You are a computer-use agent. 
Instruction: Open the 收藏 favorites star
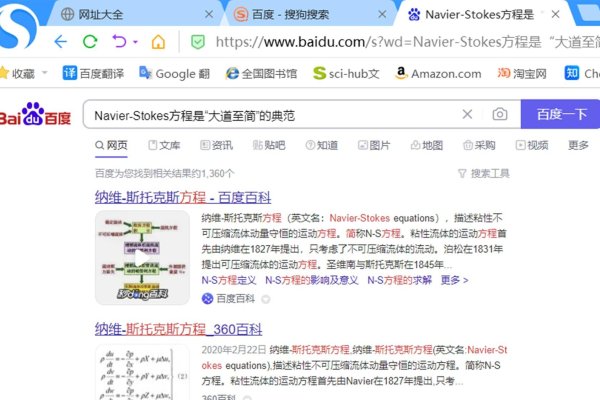[x=4, y=73]
